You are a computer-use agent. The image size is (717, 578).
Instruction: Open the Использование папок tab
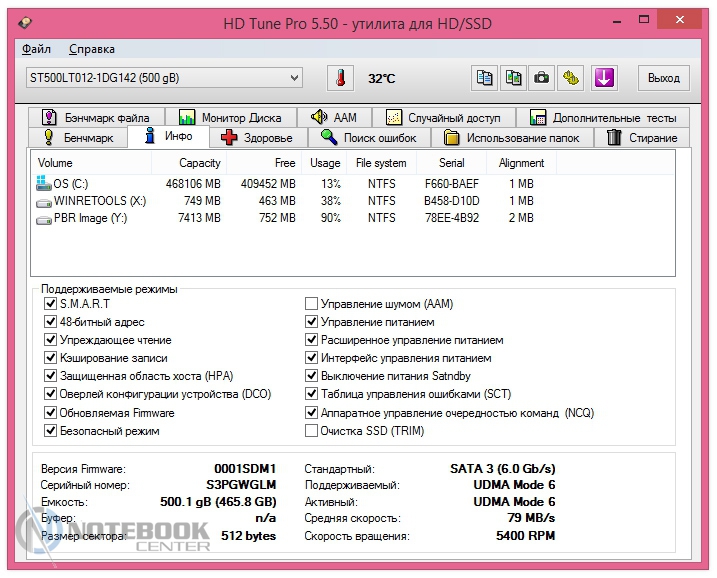[512, 138]
